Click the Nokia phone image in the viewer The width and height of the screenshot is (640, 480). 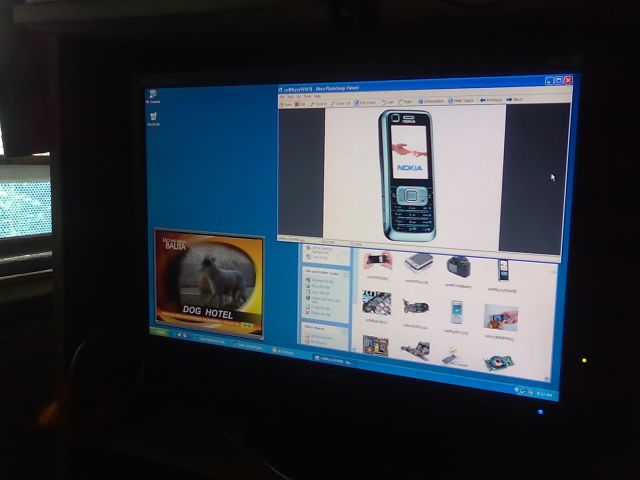[x=407, y=176]
